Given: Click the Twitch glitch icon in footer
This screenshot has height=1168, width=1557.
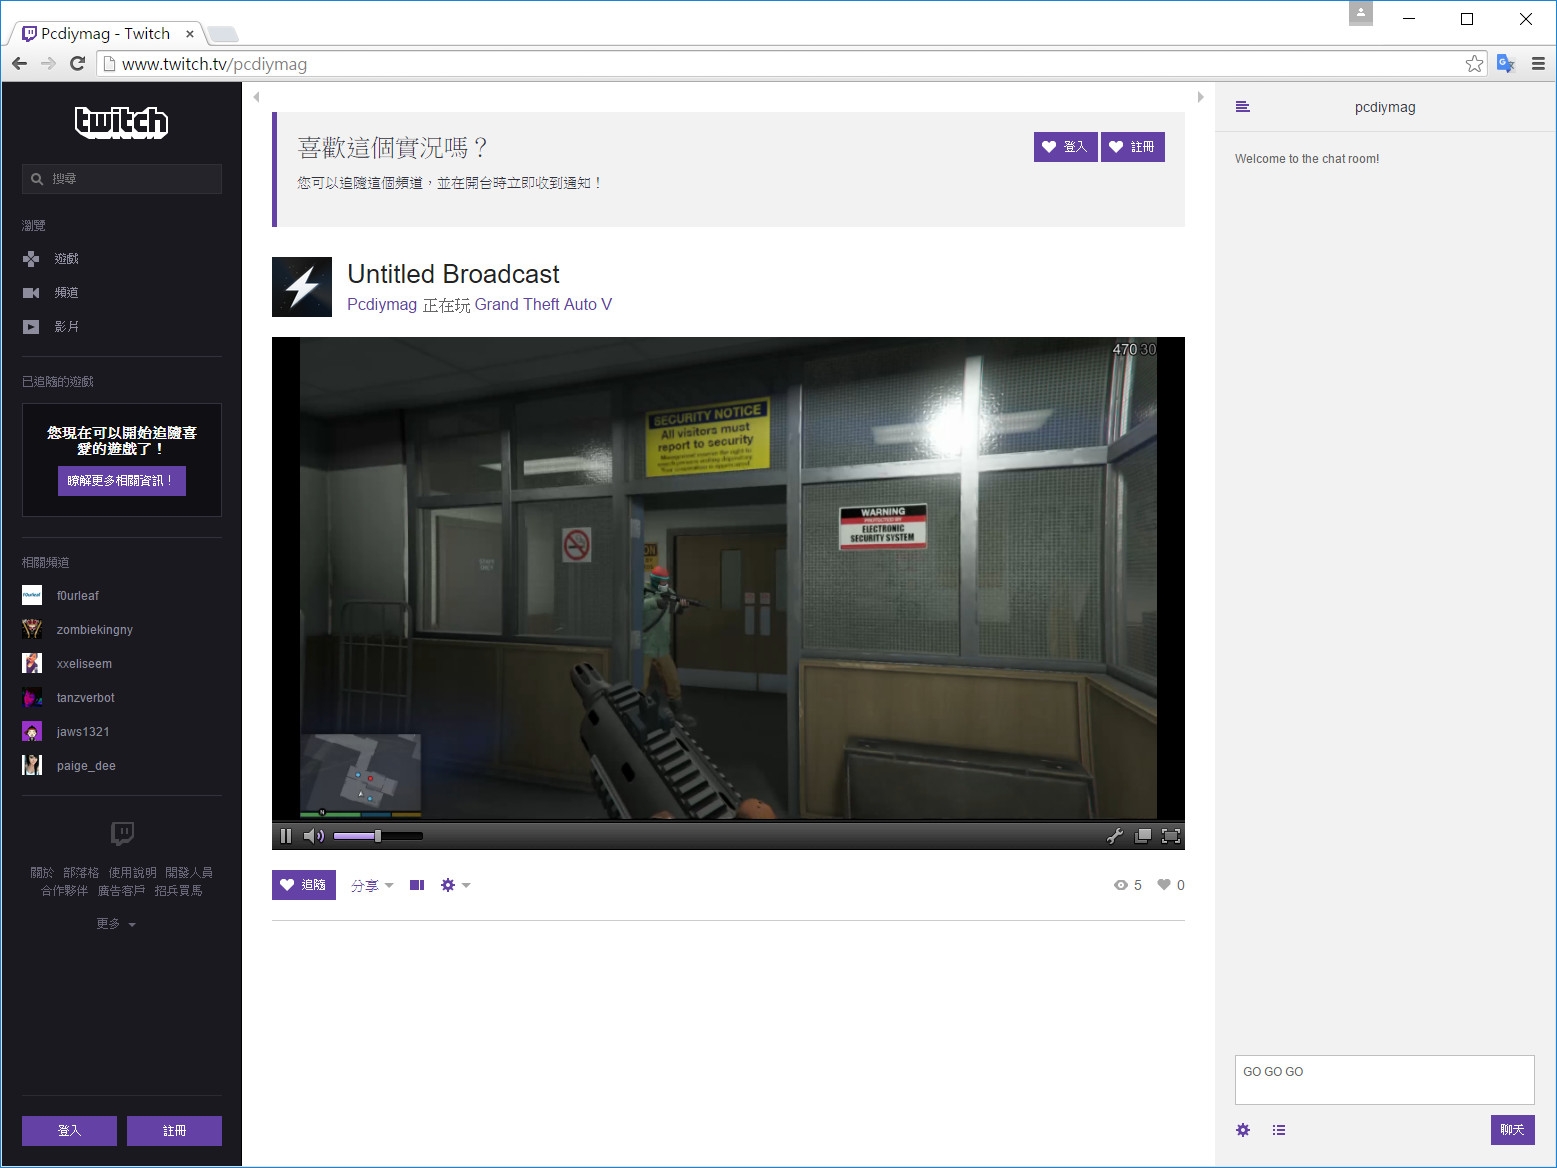Looking at the screenshot, I should [122, 833].
